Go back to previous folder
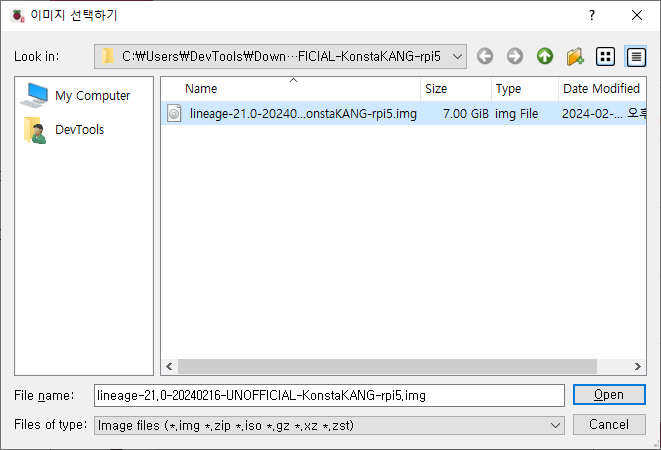 (x=485, y=56)
